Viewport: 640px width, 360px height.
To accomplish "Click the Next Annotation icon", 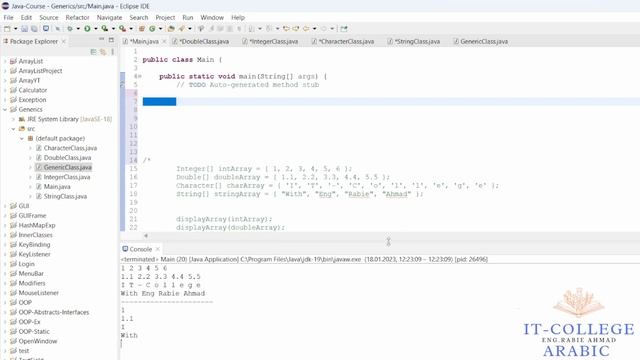I will click(x=251, y=29).
